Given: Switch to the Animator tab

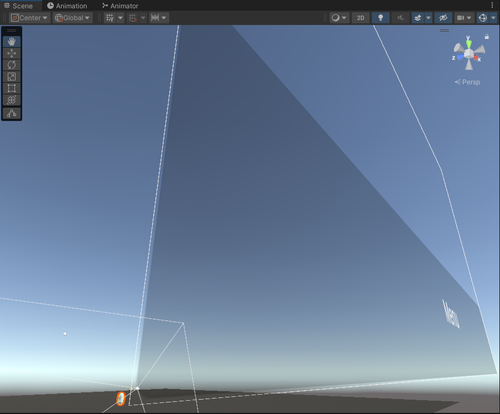Looking at the screenshot, I should pos(120,6).
